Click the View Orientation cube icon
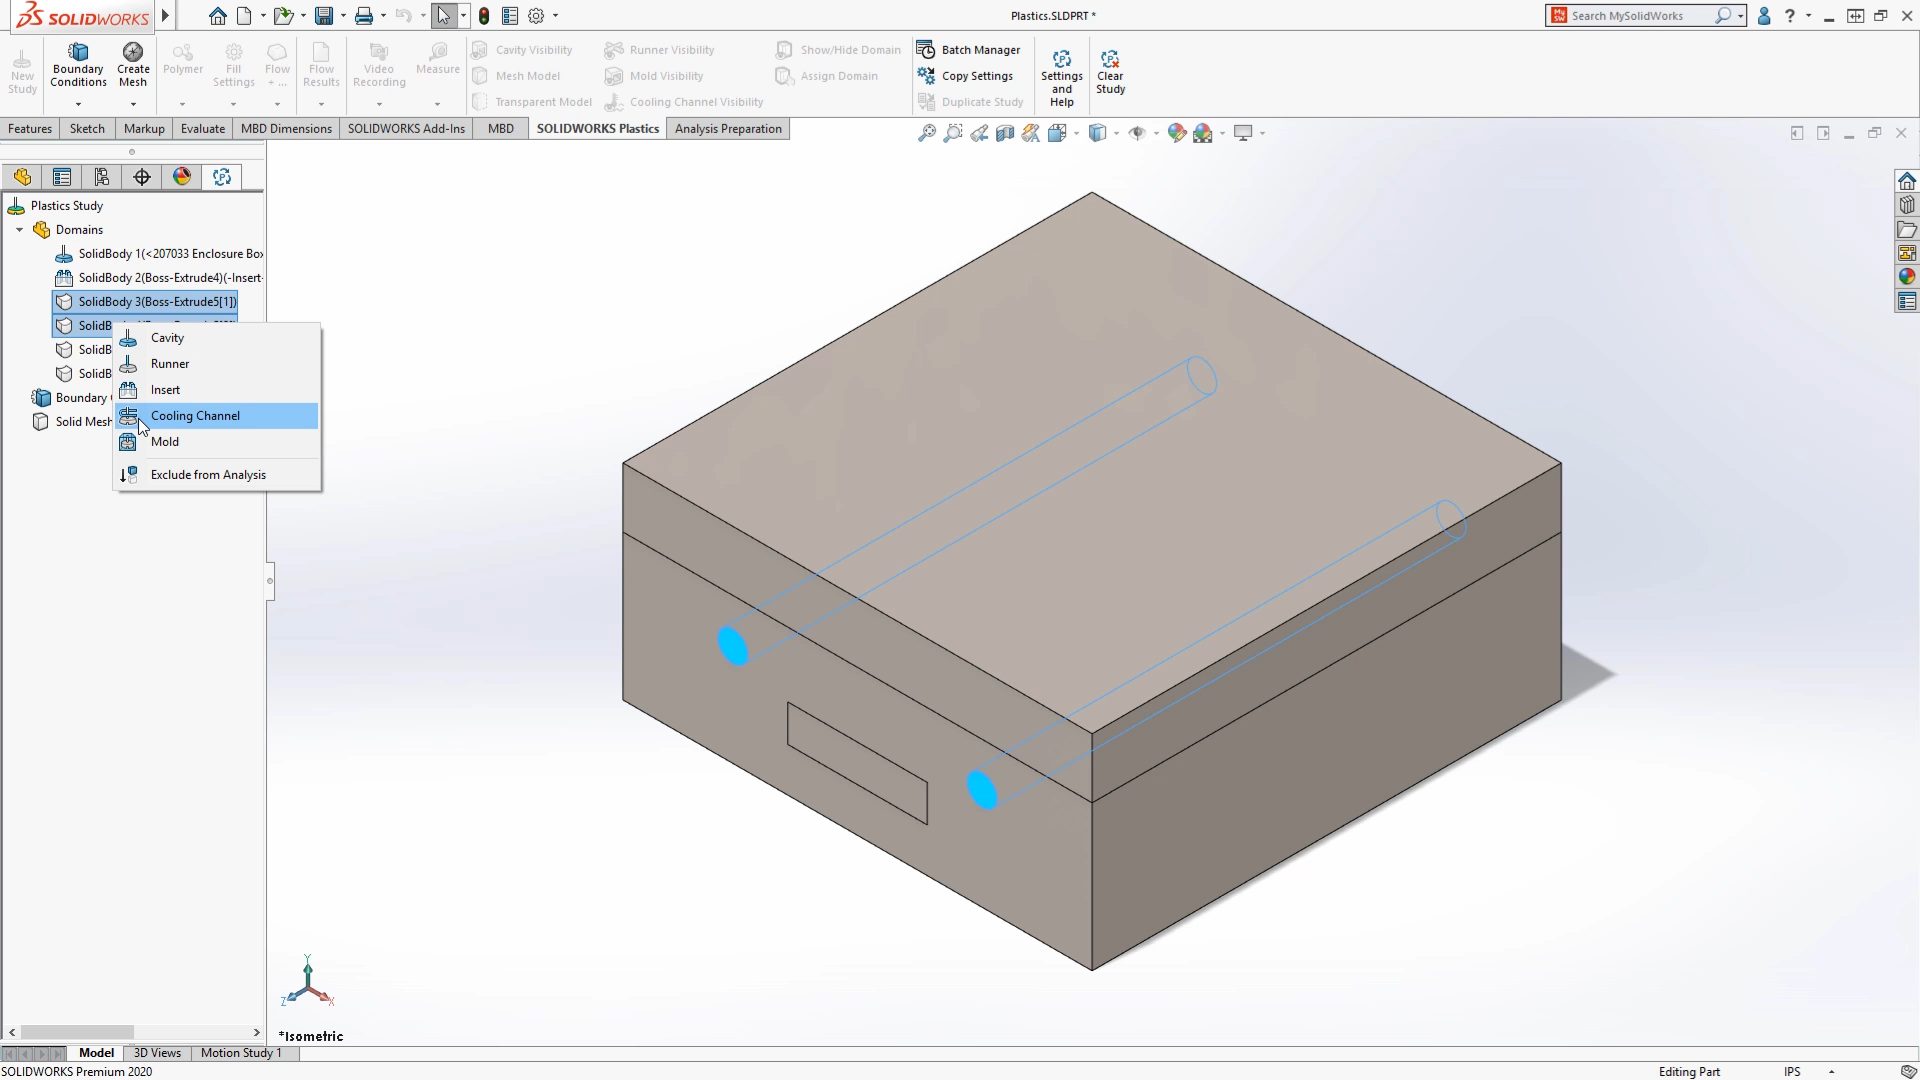Image resolution: width=1920 pixels, height=1080 pixels. click(1057, 133)
